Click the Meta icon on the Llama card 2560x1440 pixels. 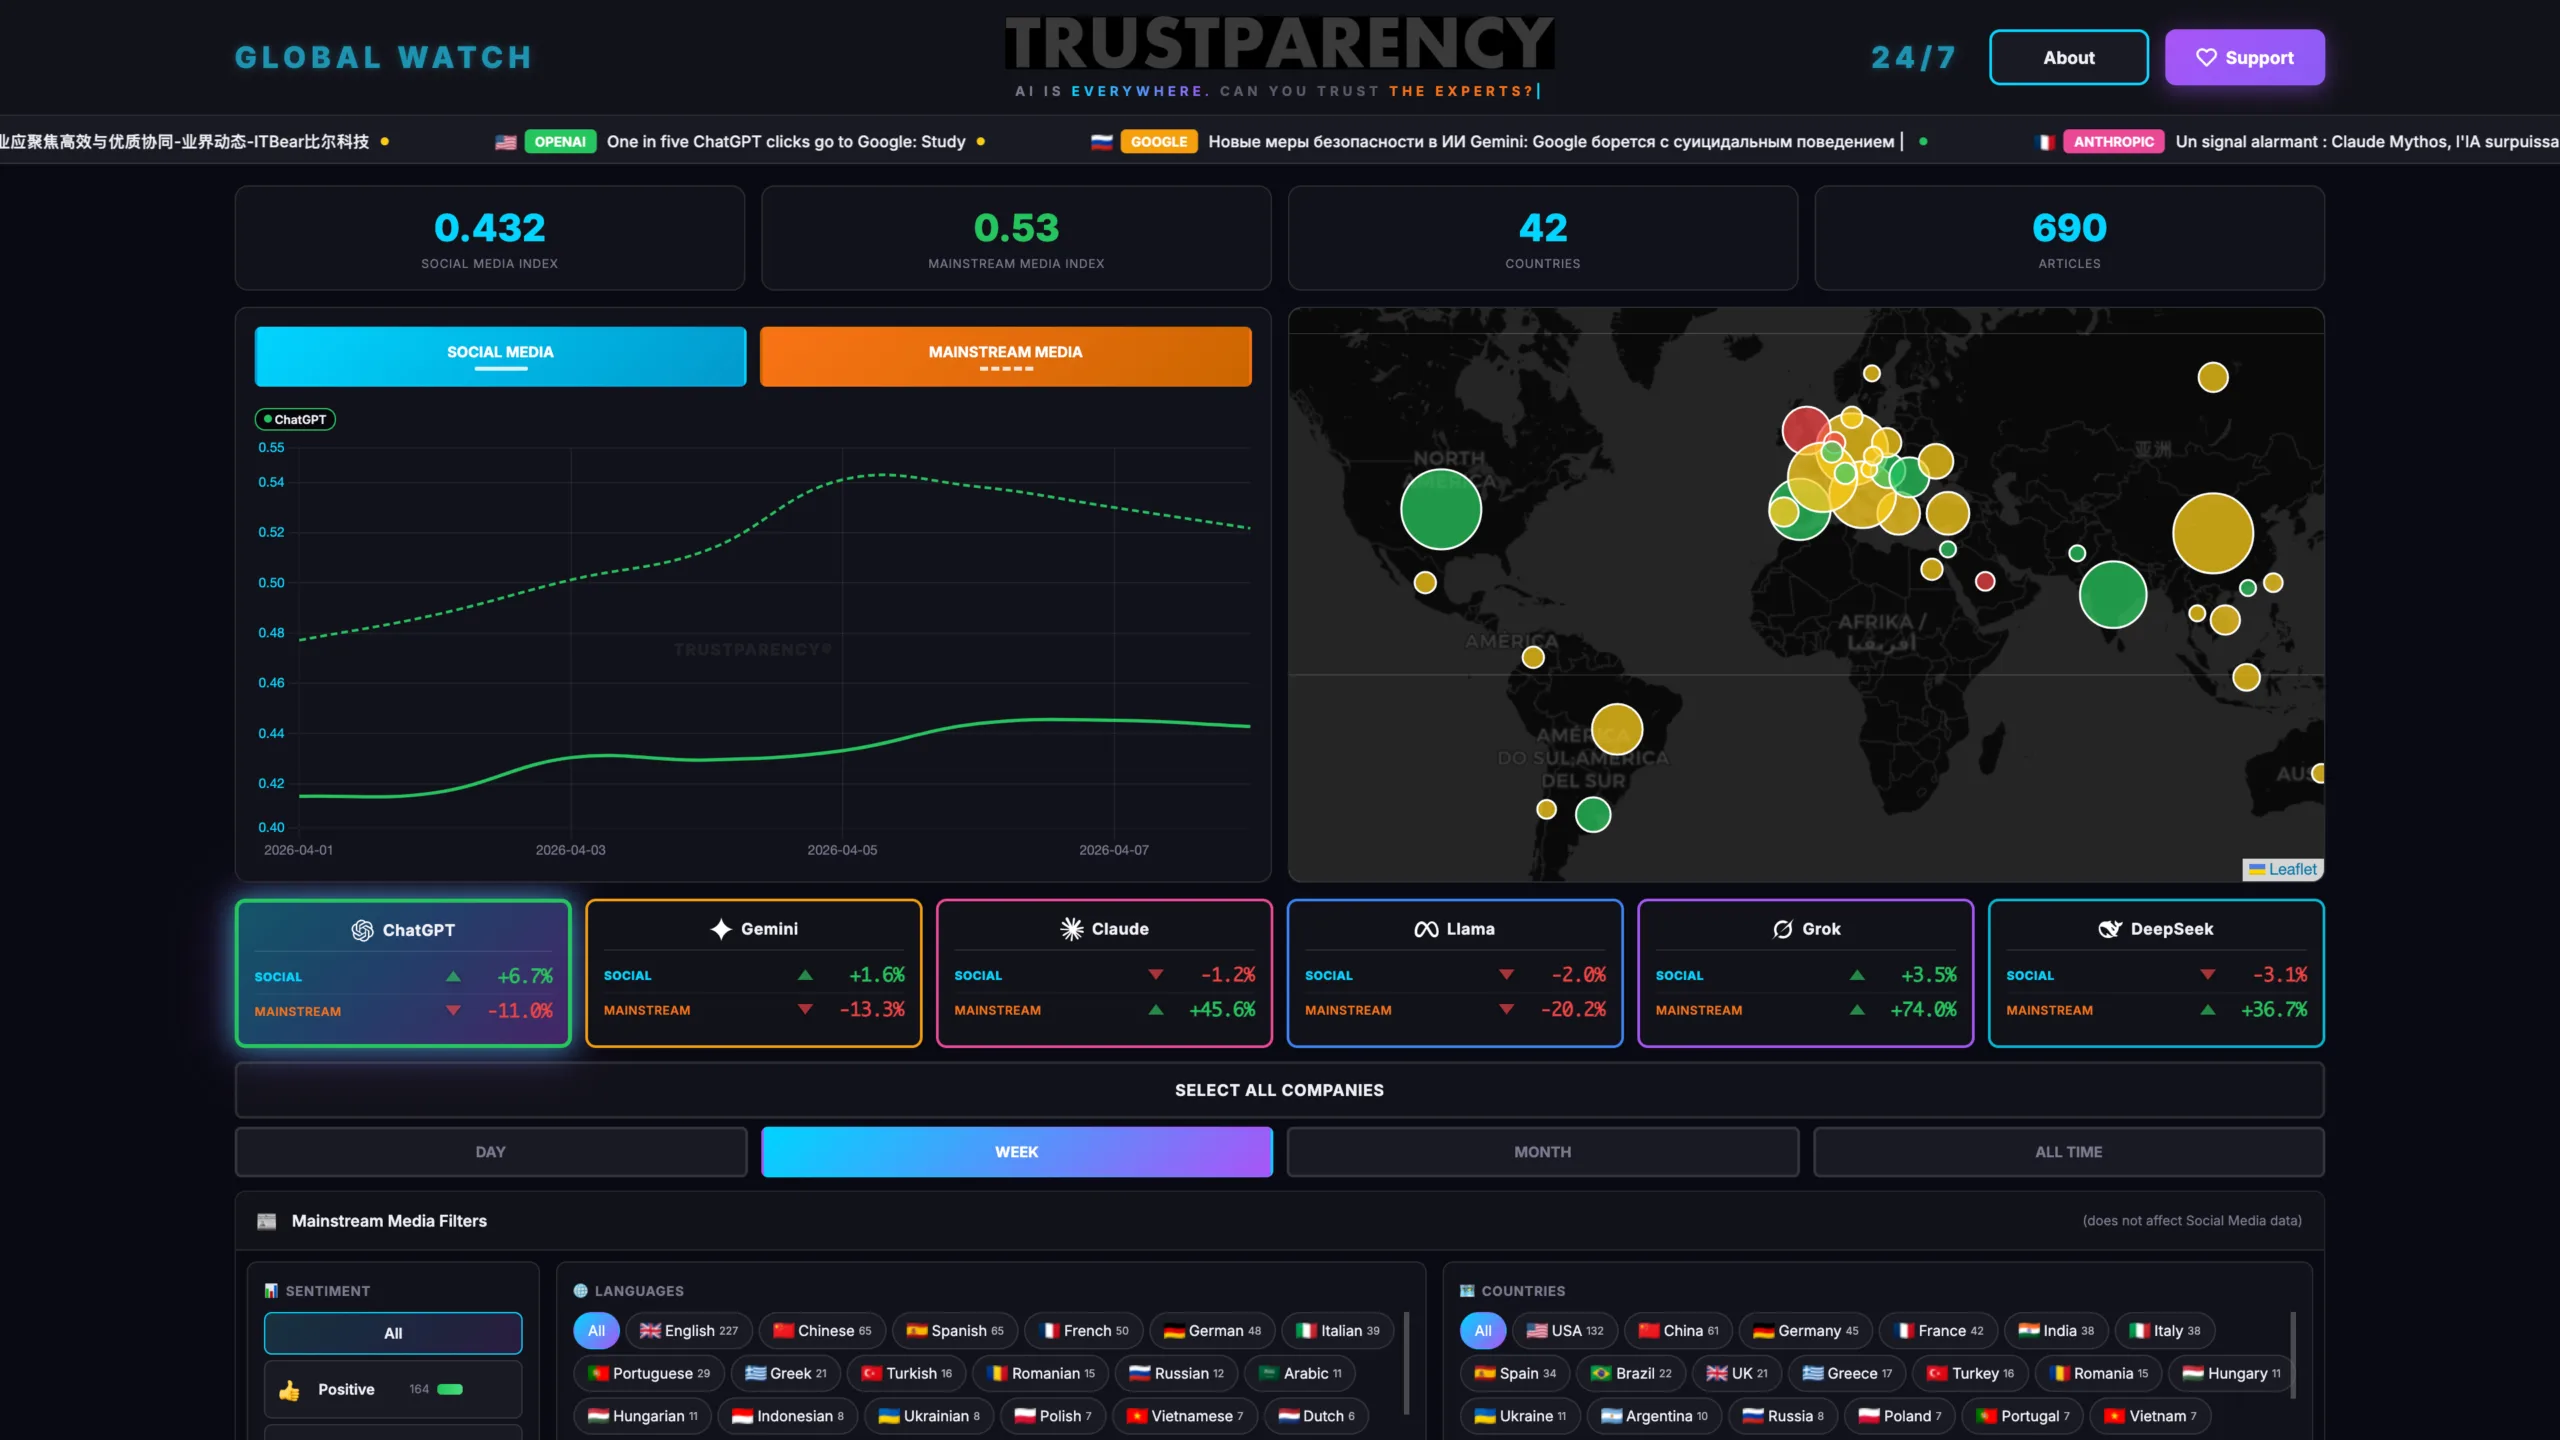point(1429,928)
